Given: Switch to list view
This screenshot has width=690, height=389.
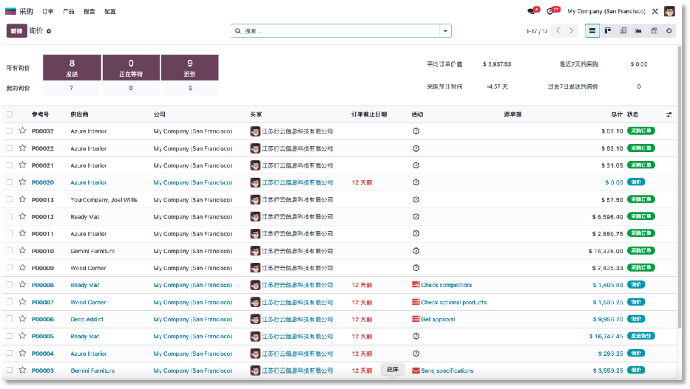Looking at the screenshot, I should coord(592,31).
